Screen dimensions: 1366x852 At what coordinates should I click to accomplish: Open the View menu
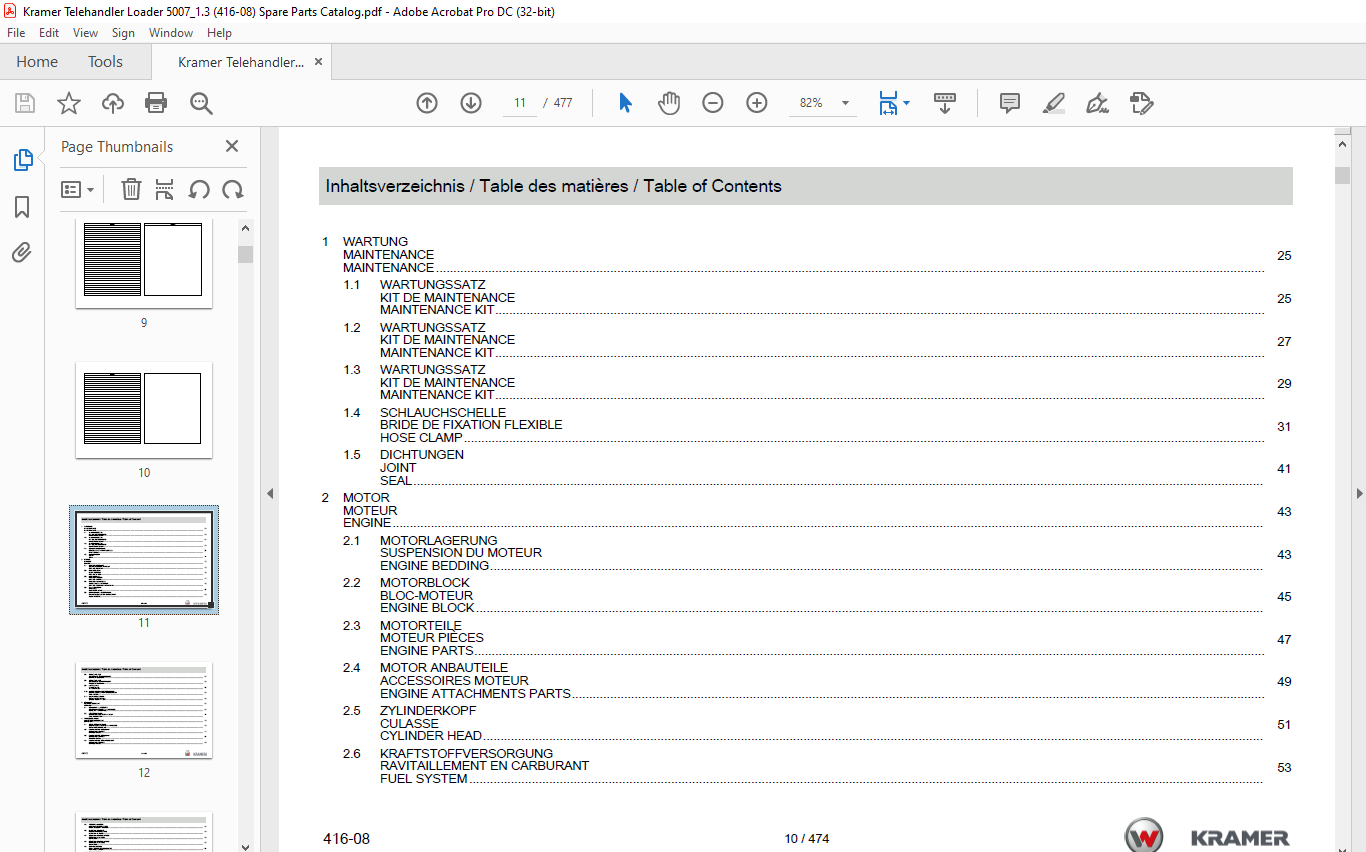pyautogui.click(x=85, y=33)
